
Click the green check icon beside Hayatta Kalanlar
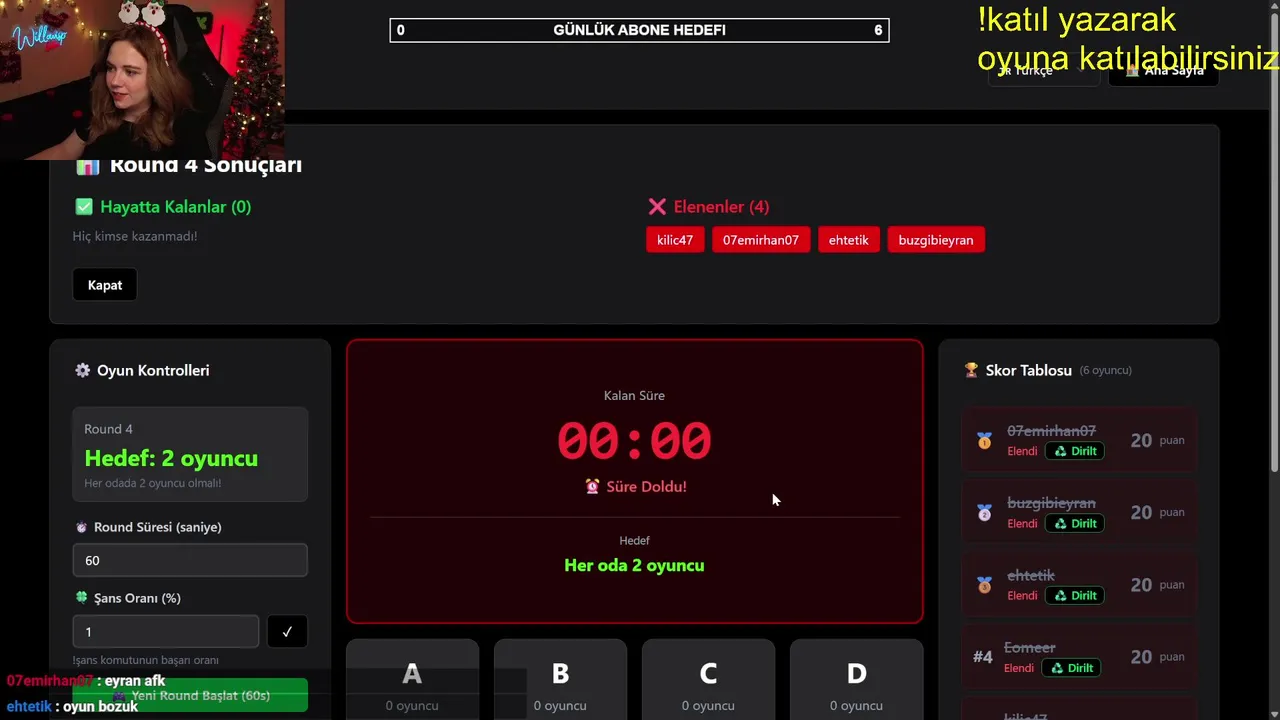coord(84,207)
